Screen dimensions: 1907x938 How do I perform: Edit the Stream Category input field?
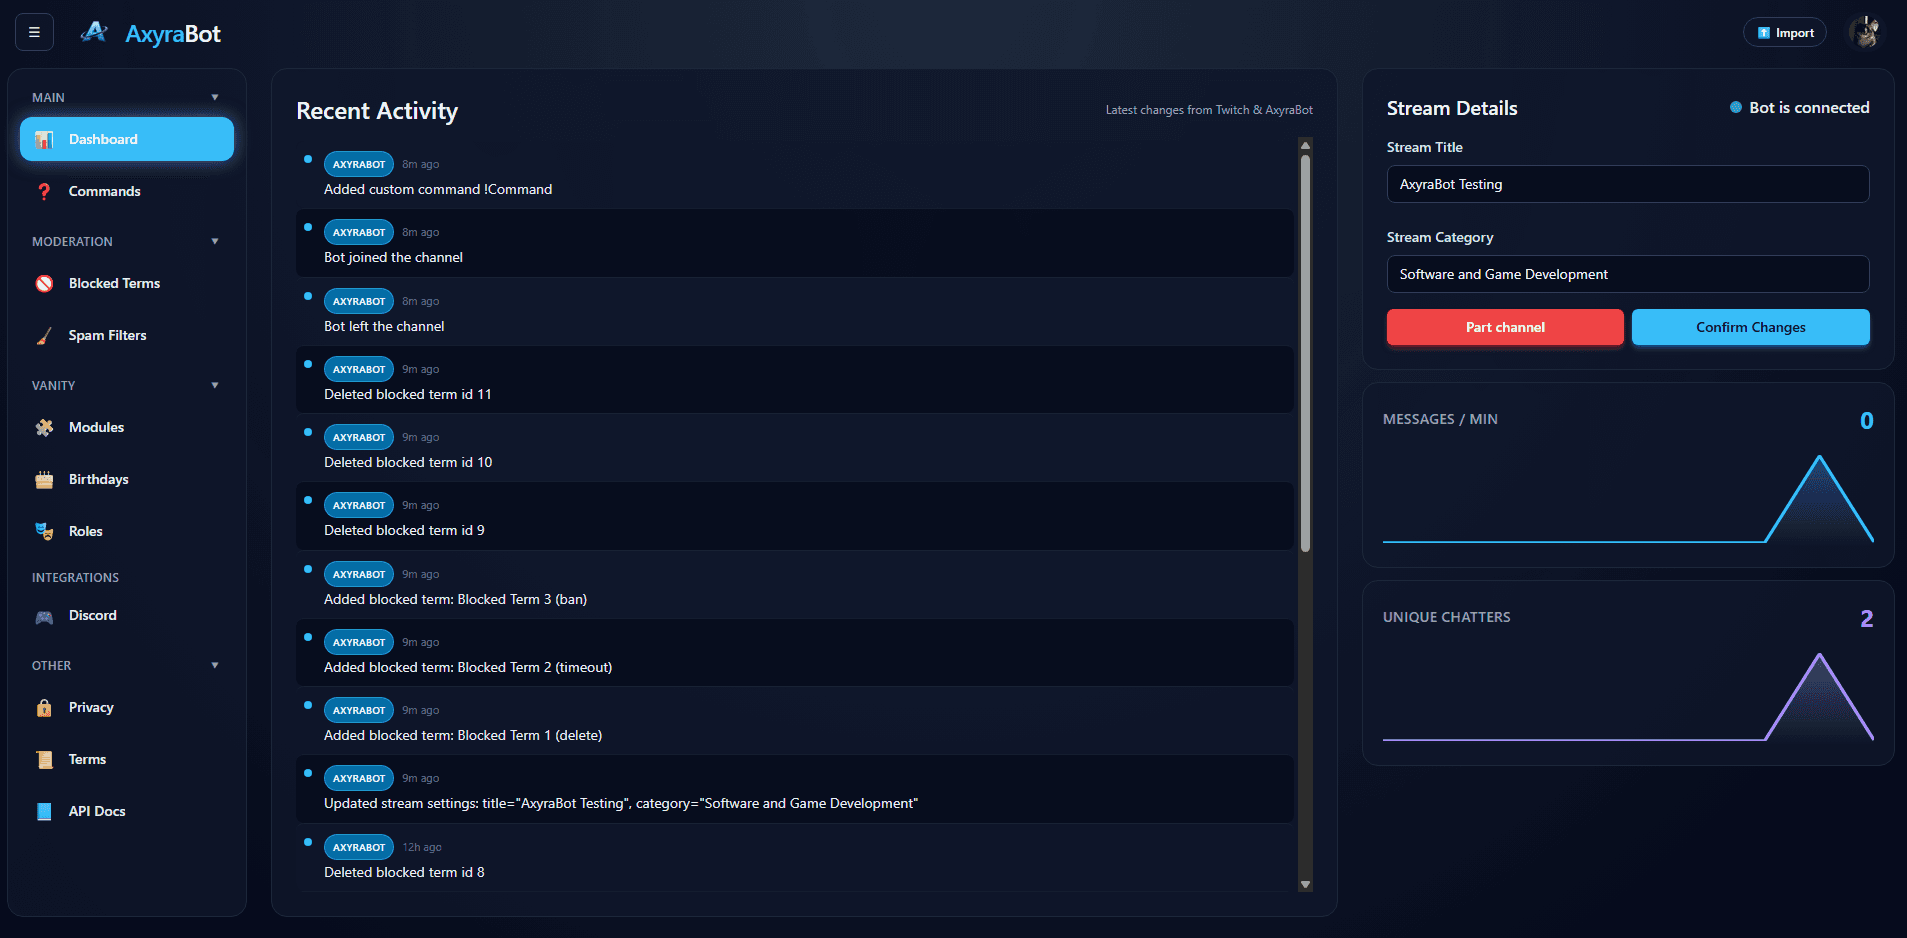click(1628, 274)
